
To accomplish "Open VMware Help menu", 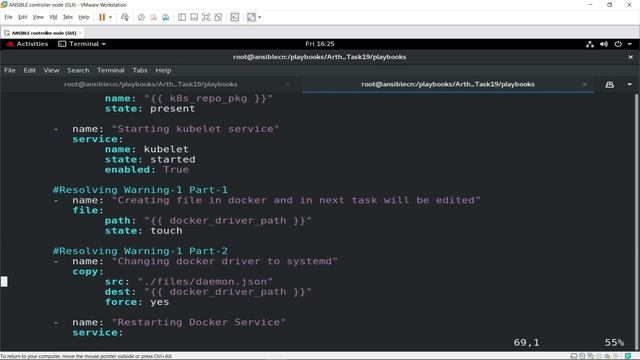I will (x=84, y=17).
